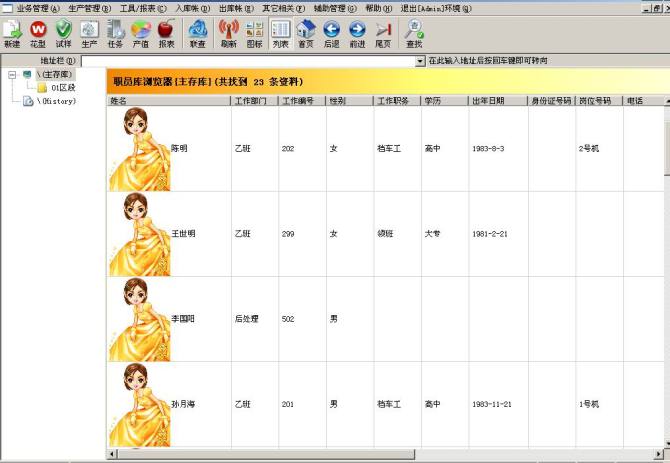Open the 生产 production icon
670x463 pixels.
(89, 33)
